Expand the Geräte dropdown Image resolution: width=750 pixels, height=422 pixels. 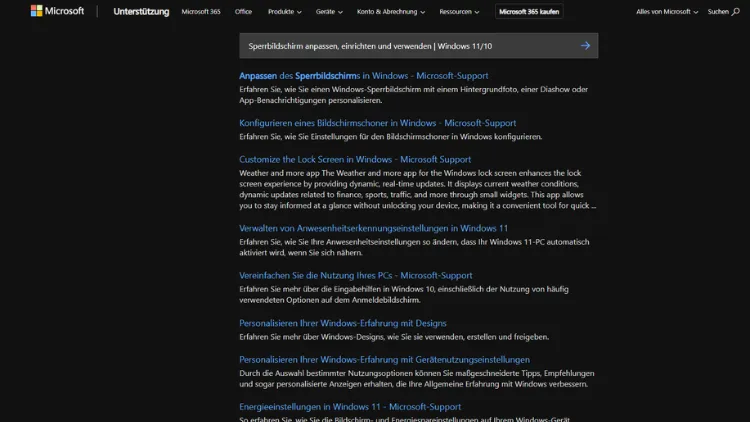click(x=329, y=11)
